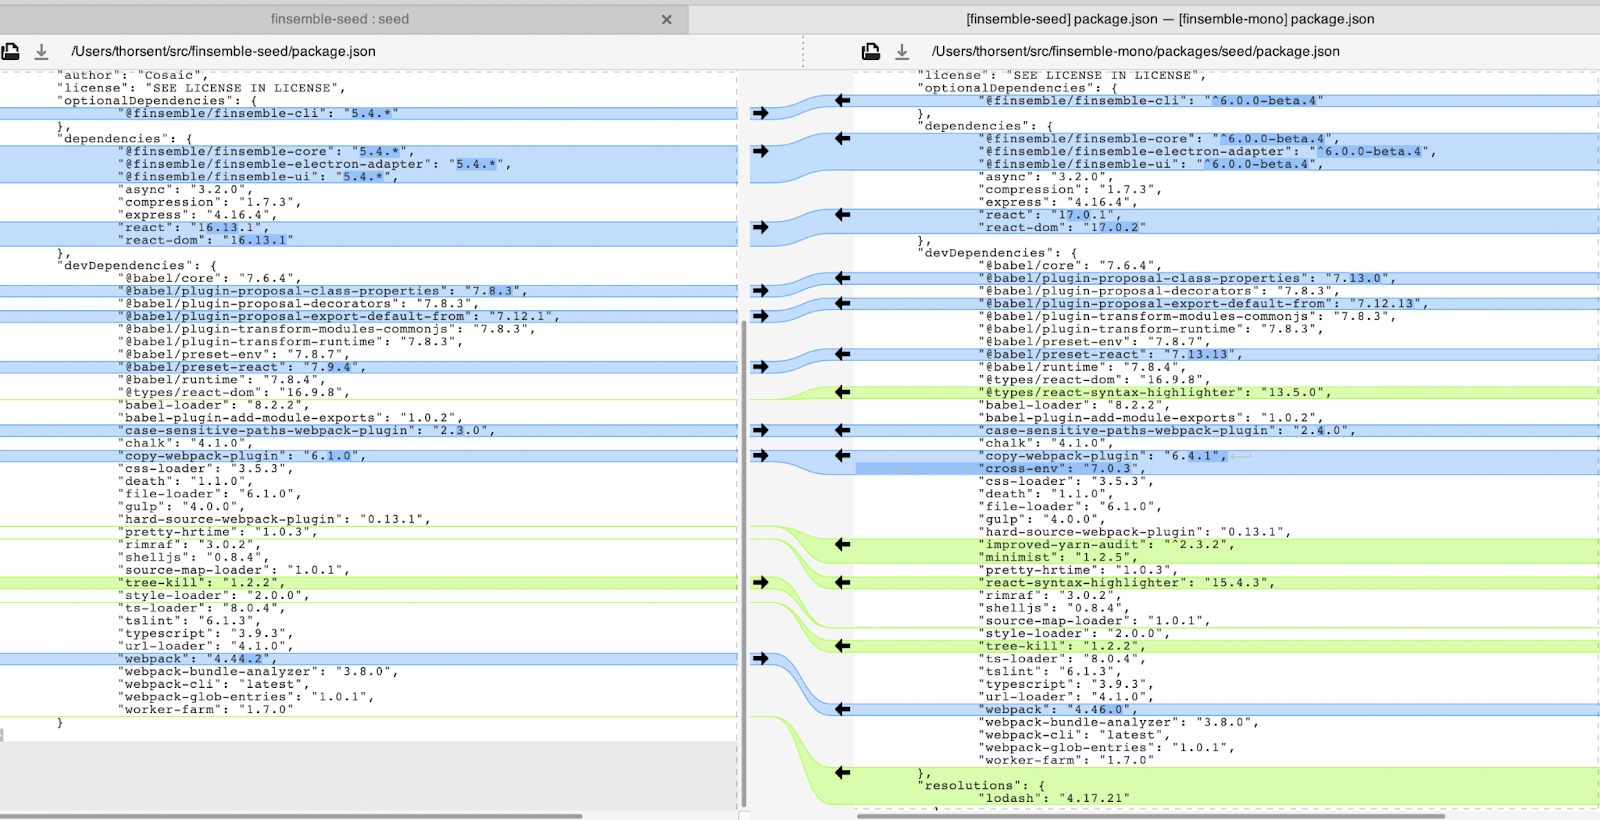Pull the resolutions lodash block to the left
This screenshot has width=1600, height=820.
pyautogui.click(x=842, y=772)
